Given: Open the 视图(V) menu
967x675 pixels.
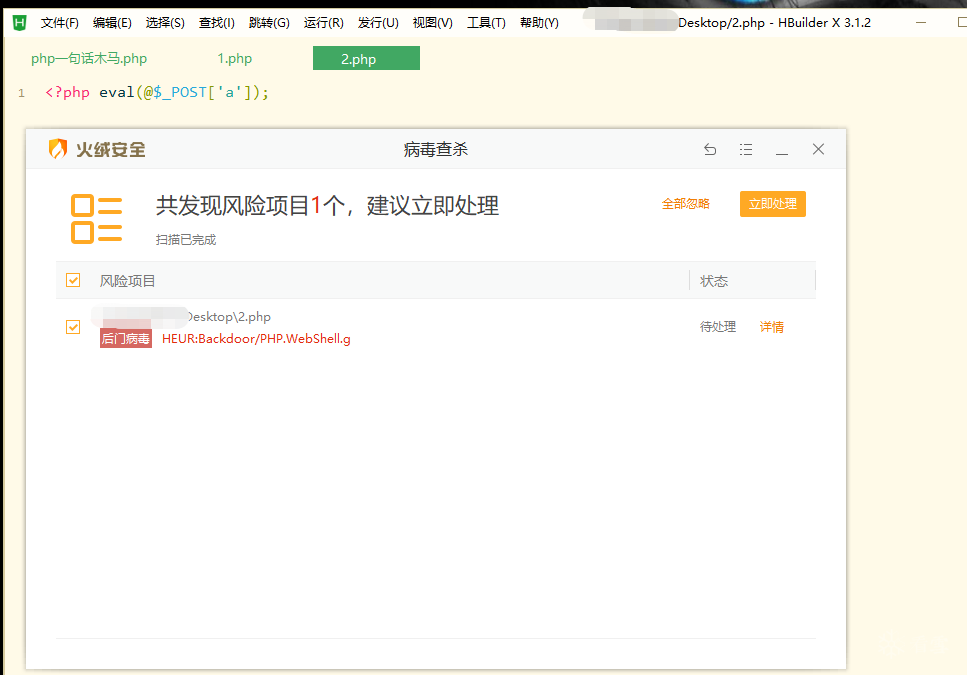Looking at the screenshot, I should pos(432,23).
